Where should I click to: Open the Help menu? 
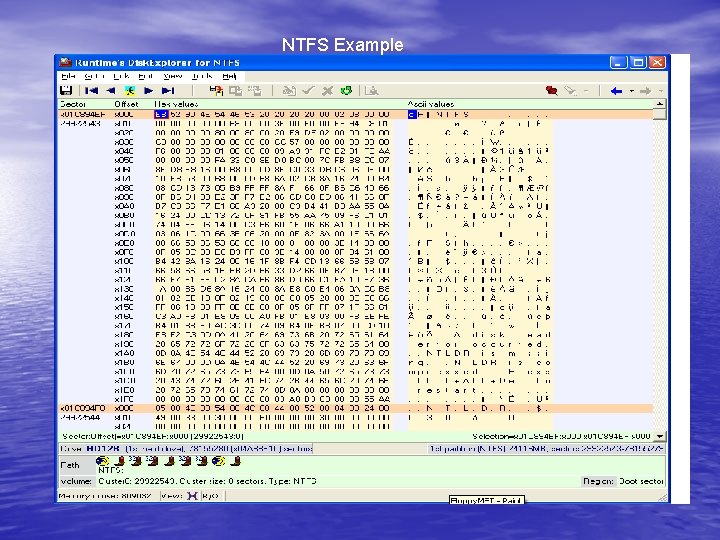point(229,76)
